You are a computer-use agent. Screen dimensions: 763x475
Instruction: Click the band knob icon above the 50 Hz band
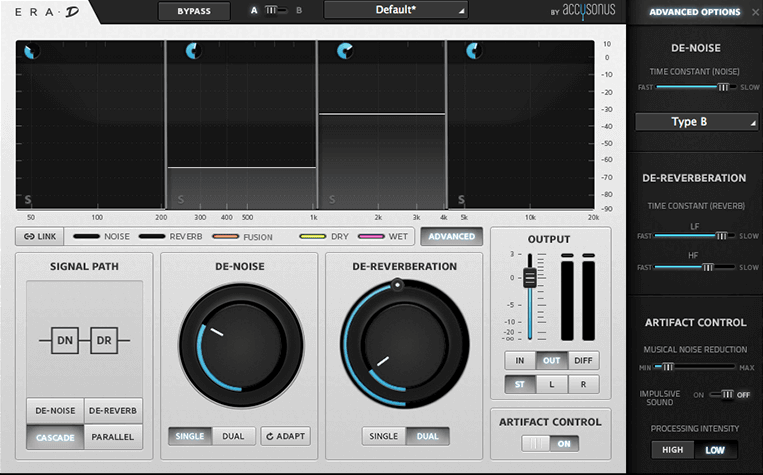coord(32,51)
